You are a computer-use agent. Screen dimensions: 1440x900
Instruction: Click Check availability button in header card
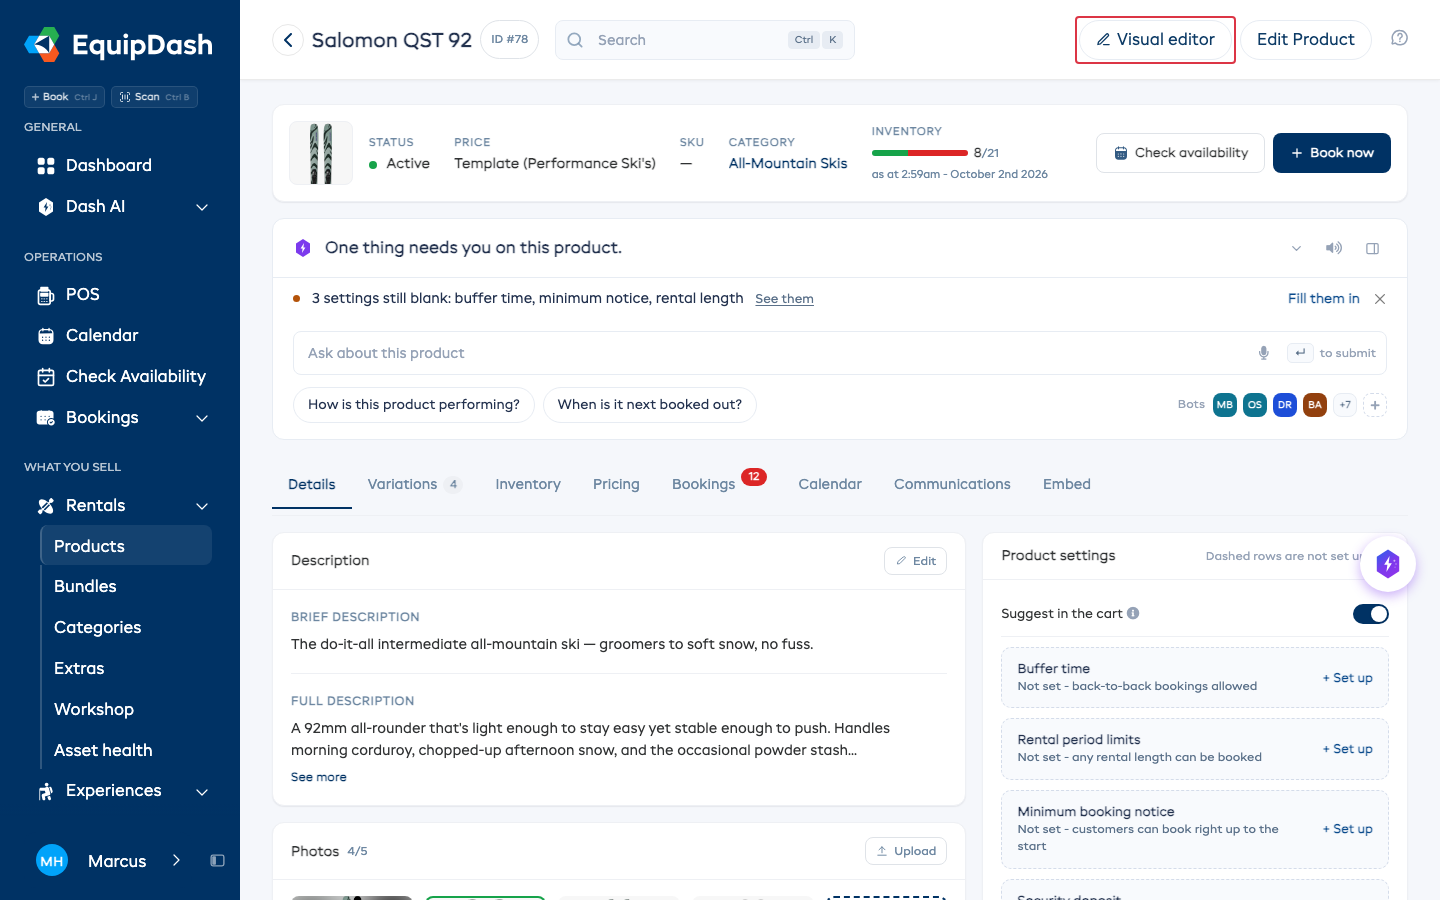(1181, 153)
